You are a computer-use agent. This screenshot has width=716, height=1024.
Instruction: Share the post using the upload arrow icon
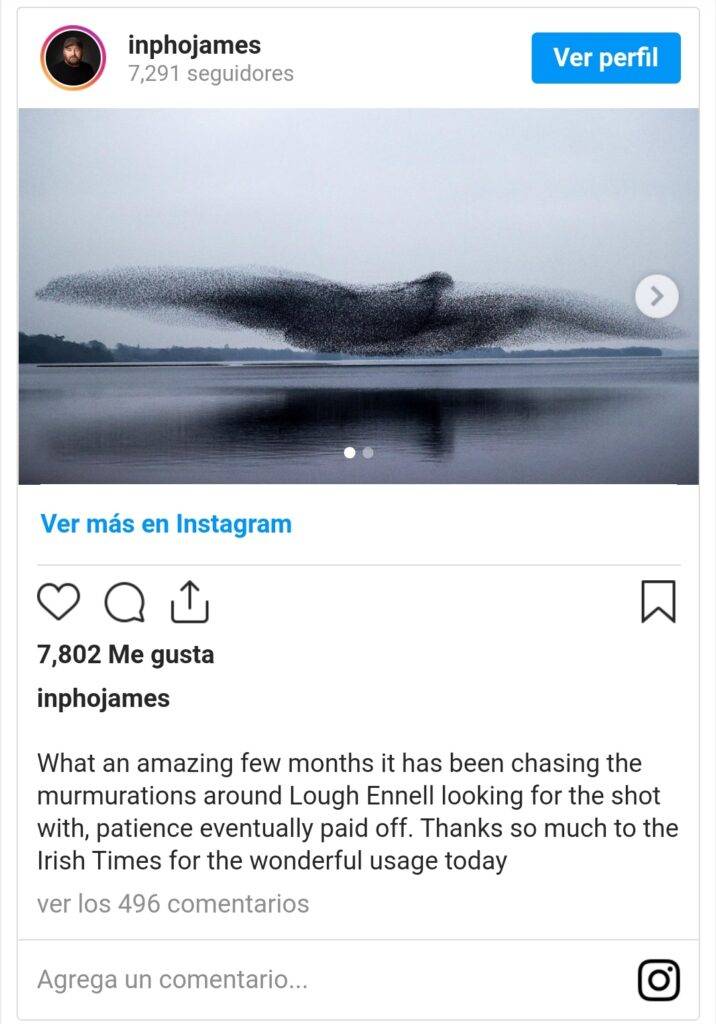click(189, 601)
